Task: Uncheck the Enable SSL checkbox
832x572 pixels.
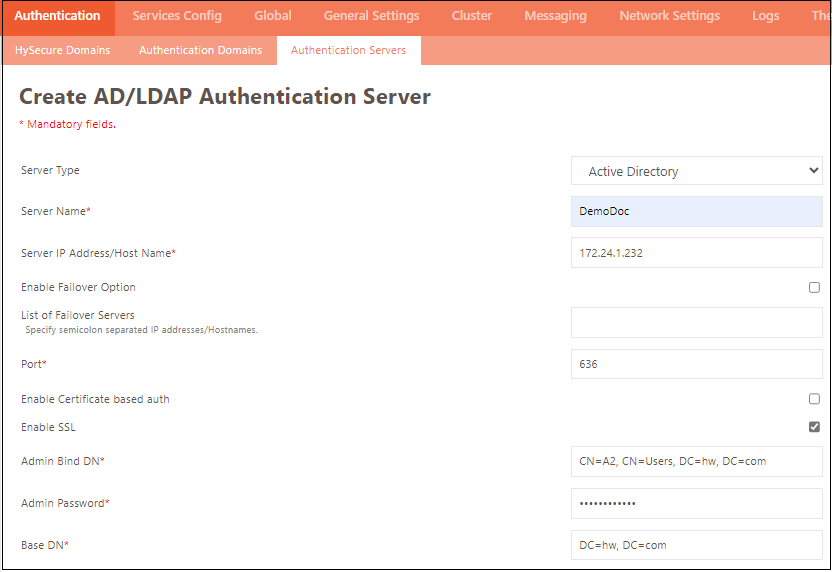Action: click(814, 427)
